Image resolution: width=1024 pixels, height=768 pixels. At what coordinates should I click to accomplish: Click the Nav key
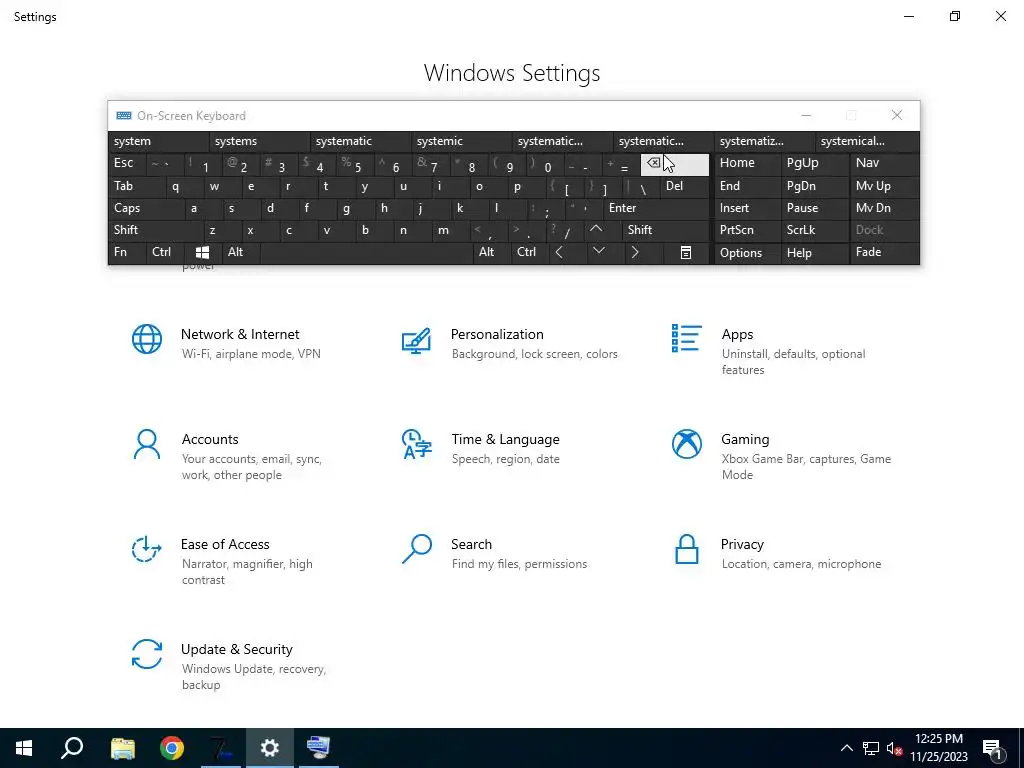(884, 165)
